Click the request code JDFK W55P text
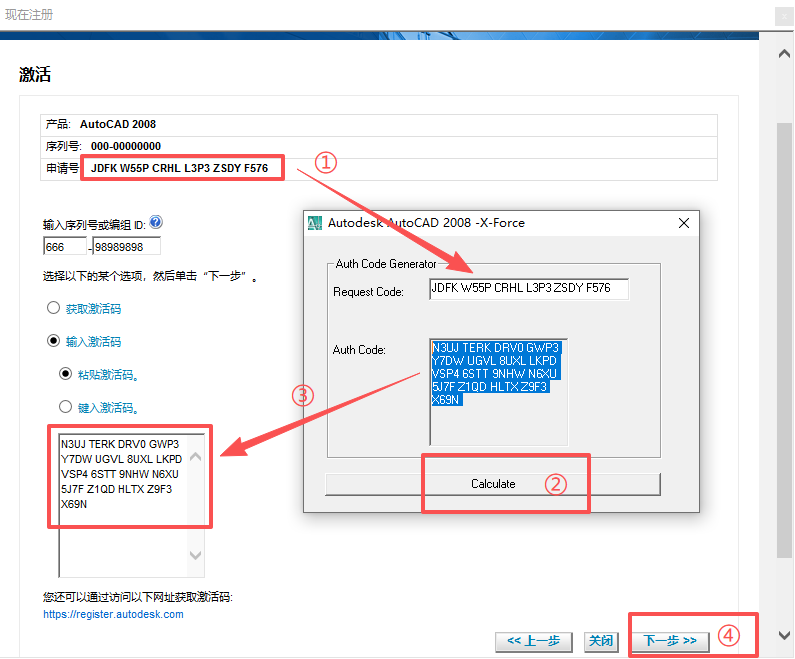 click(179, 168)
